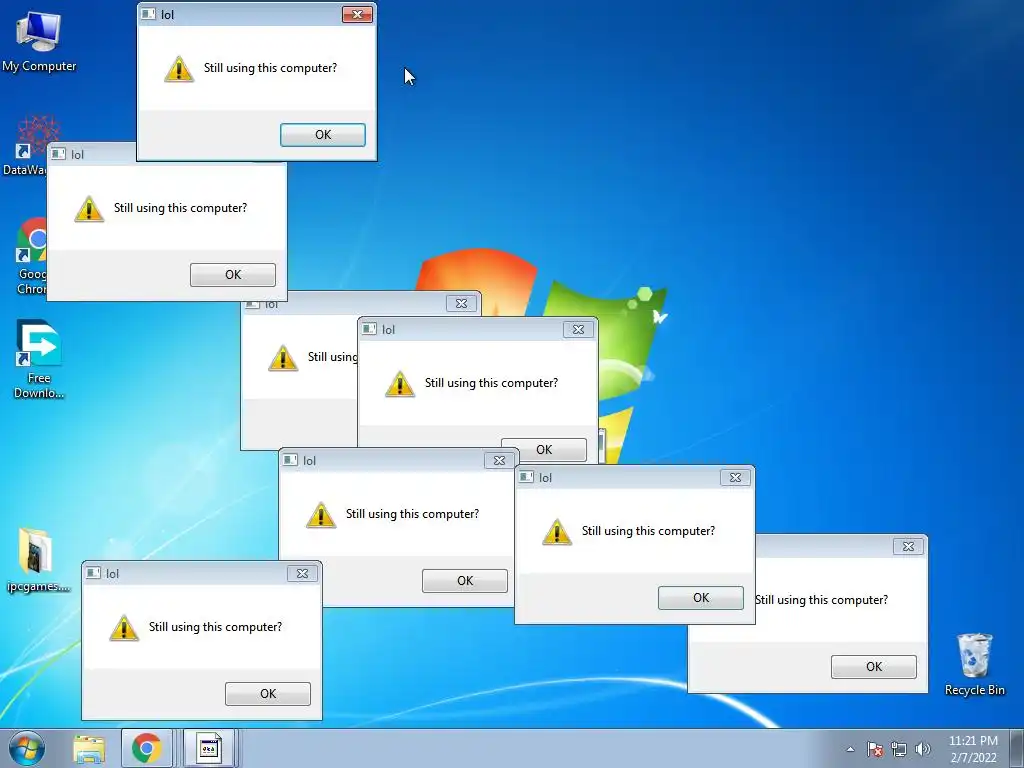
Task: Close the focused lol dialog with the red X
Action: [x=357, y=14]
